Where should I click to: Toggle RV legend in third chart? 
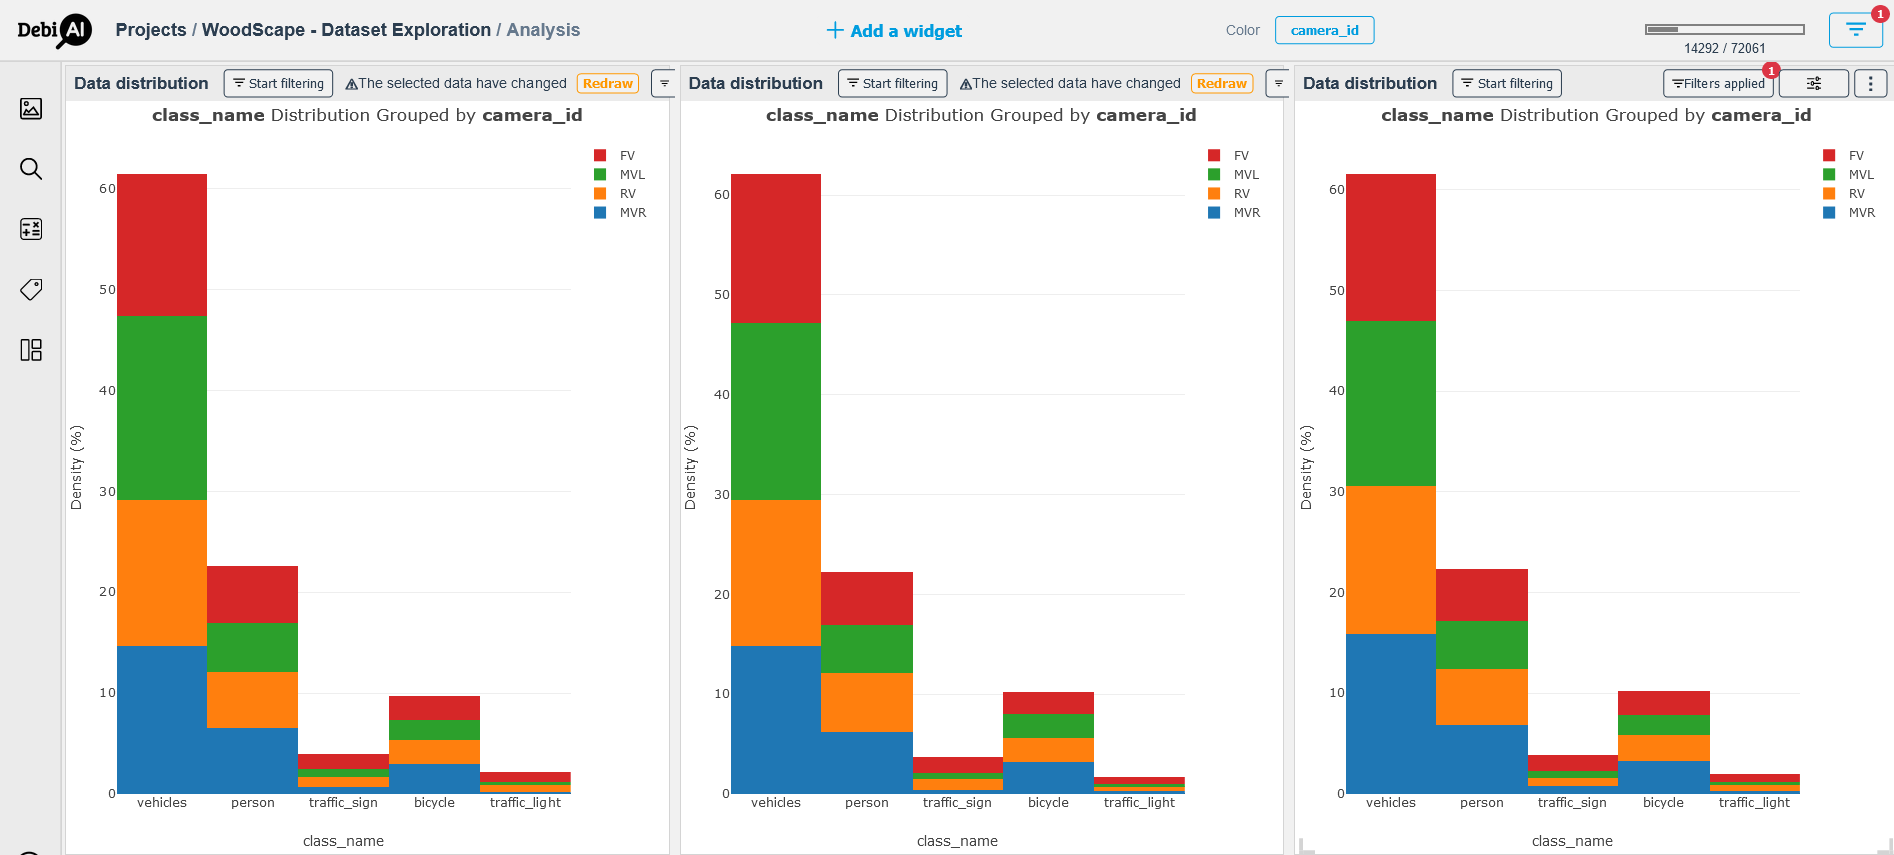(x=1844, y=193)
